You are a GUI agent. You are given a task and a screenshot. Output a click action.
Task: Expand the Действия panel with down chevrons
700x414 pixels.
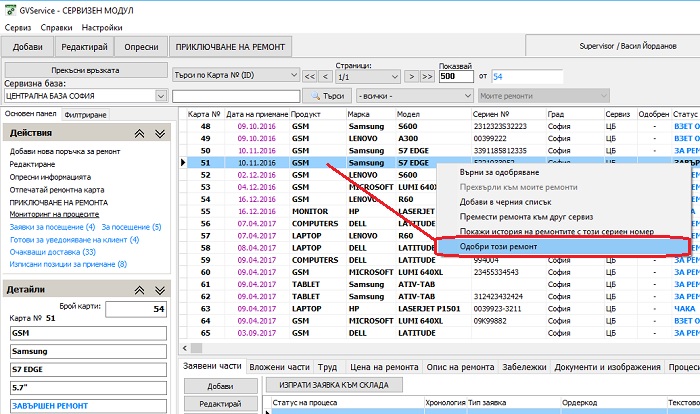click(160, 134)
